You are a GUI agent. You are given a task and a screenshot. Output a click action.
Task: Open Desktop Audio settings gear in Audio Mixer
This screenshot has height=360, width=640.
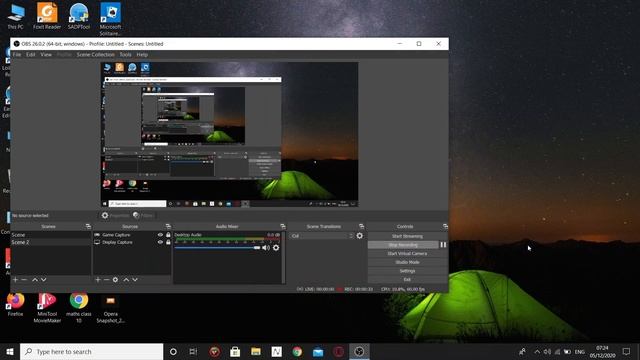(276, 247)
